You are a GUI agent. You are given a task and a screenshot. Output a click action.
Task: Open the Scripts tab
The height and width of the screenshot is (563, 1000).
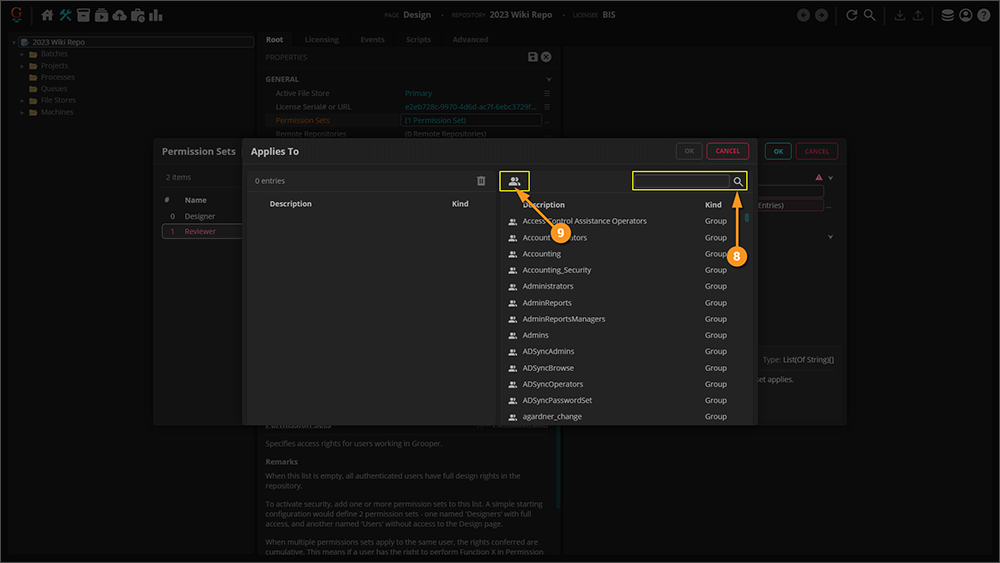pos(418,40)
